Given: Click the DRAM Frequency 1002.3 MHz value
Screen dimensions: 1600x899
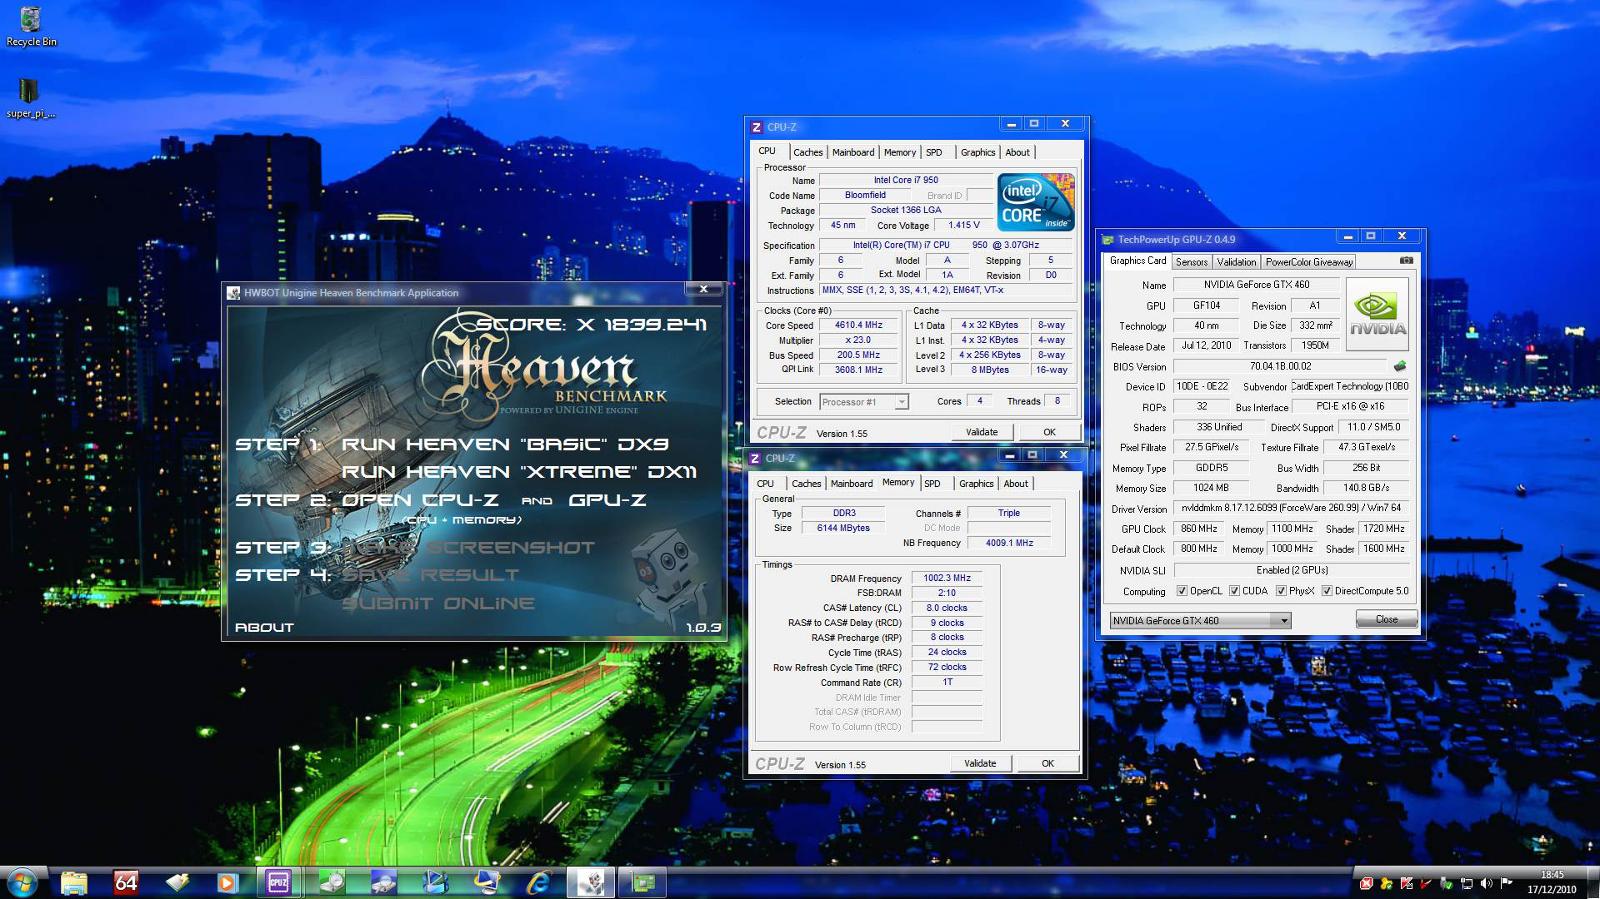Looking at the screenshot, I should [x=946, y=578].
